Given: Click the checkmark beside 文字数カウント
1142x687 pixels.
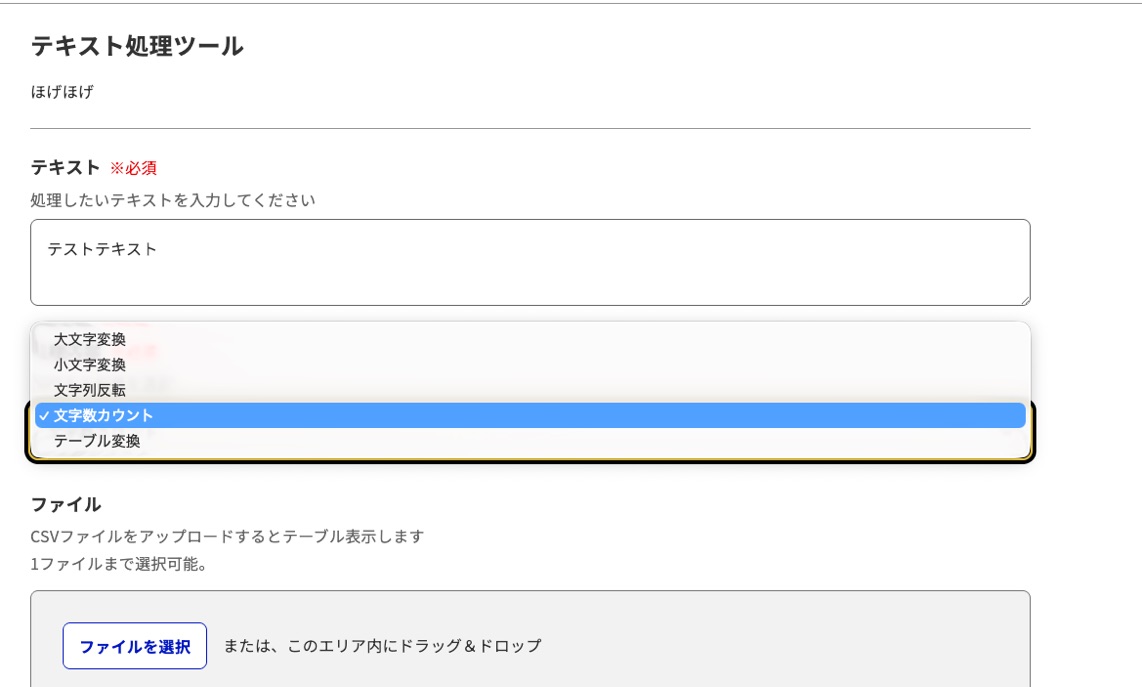Looking at the screenshot, I should point(45,416).
